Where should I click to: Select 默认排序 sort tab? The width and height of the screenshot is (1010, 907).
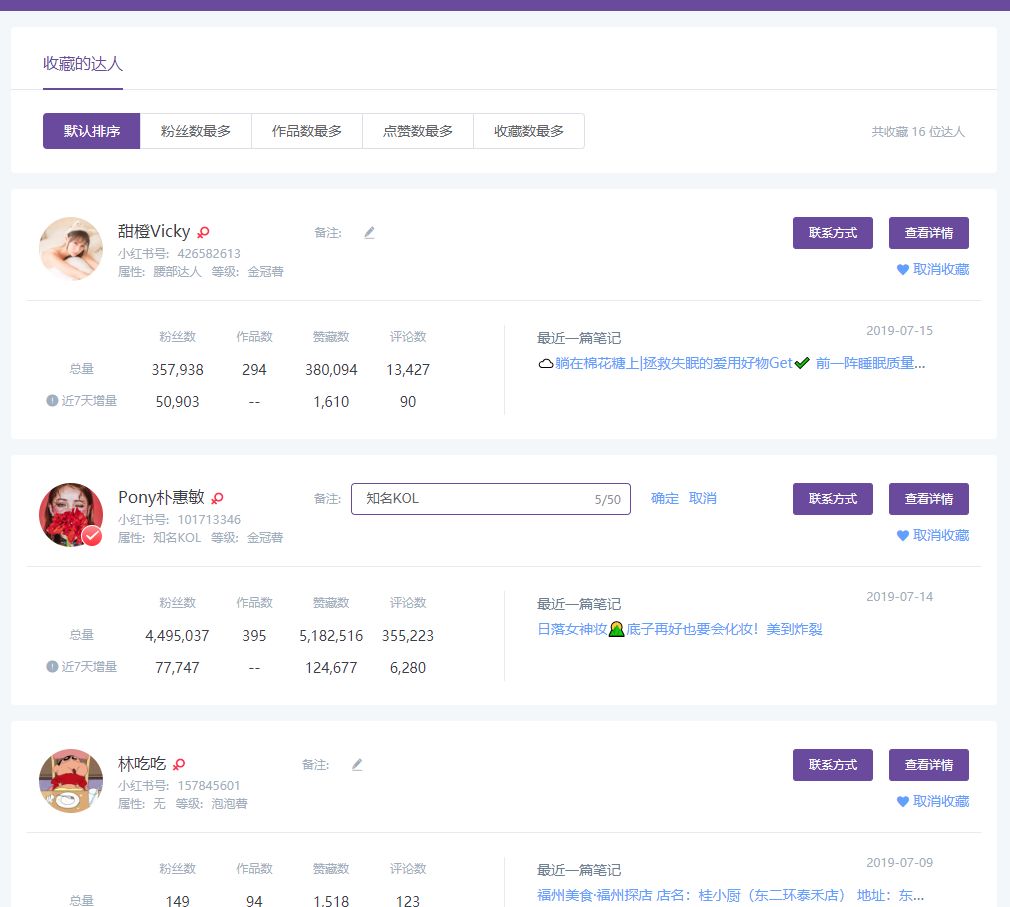pos(91,131)
